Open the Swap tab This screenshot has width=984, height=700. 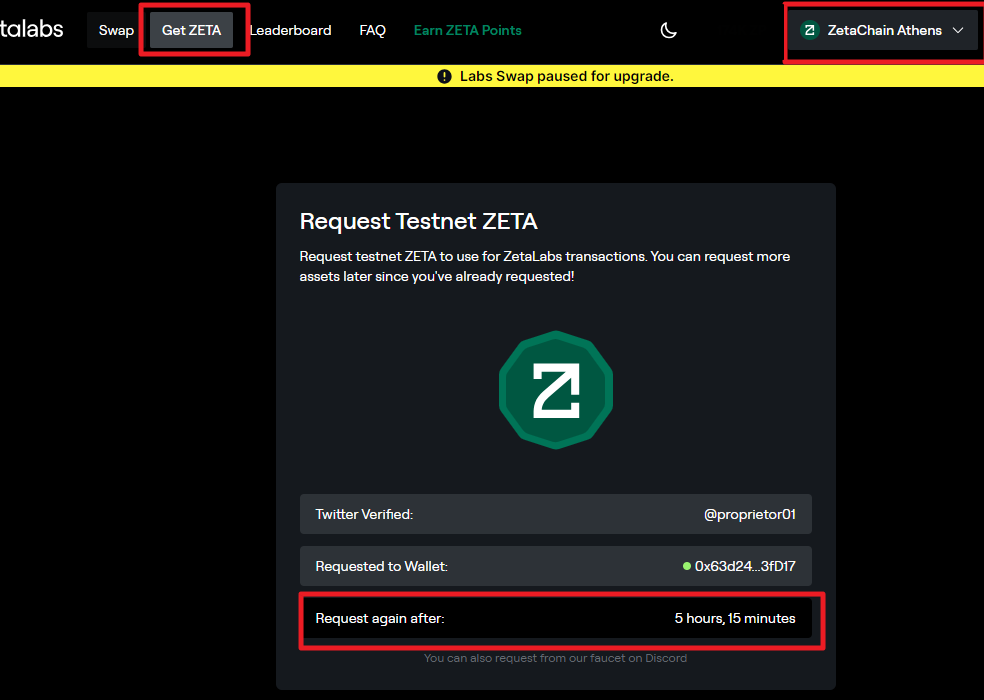[116, 30]
